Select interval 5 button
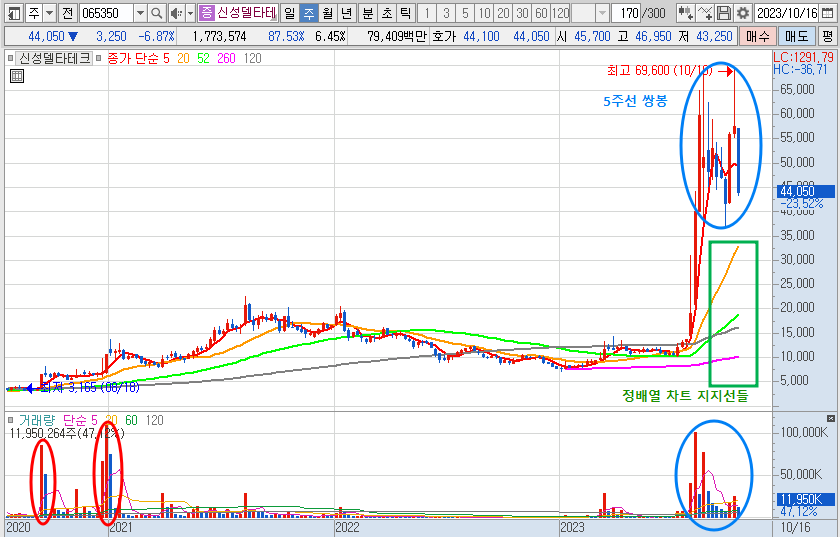Viewport: 840px width, 537px height. 465,13
